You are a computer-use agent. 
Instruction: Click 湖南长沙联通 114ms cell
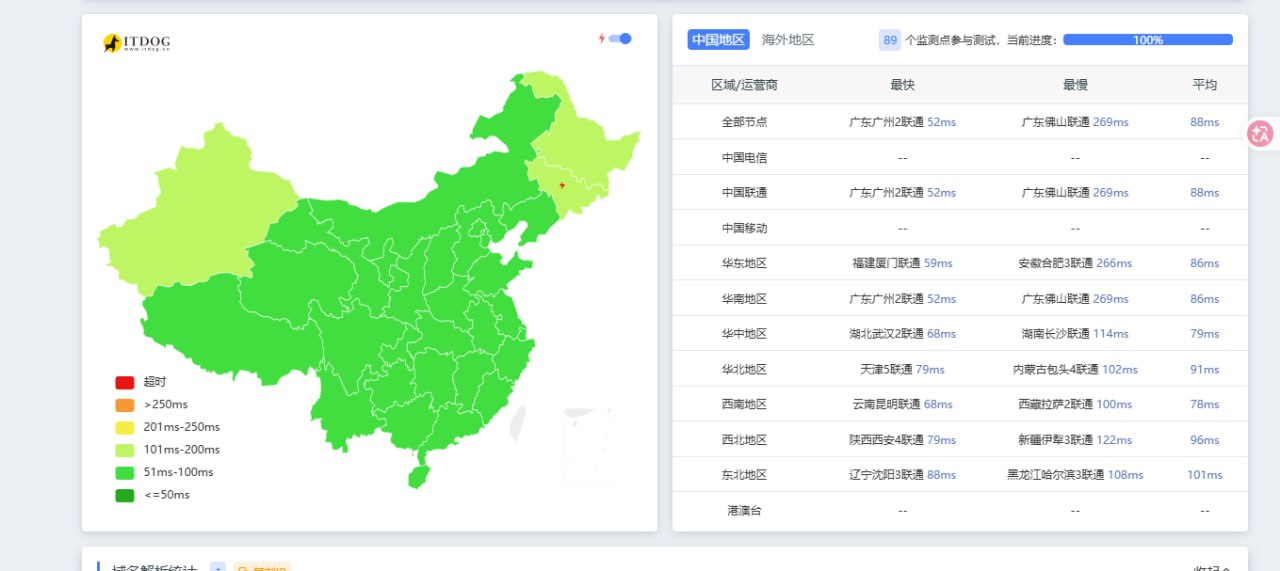1075,334
